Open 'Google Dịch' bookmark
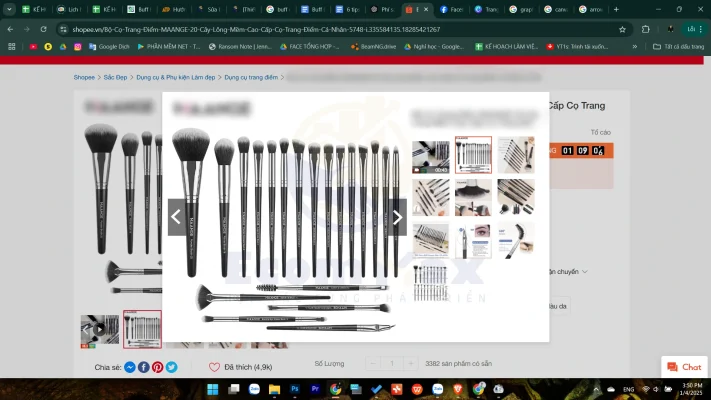This screenshot has width=711, height=400. click(109, 46)
